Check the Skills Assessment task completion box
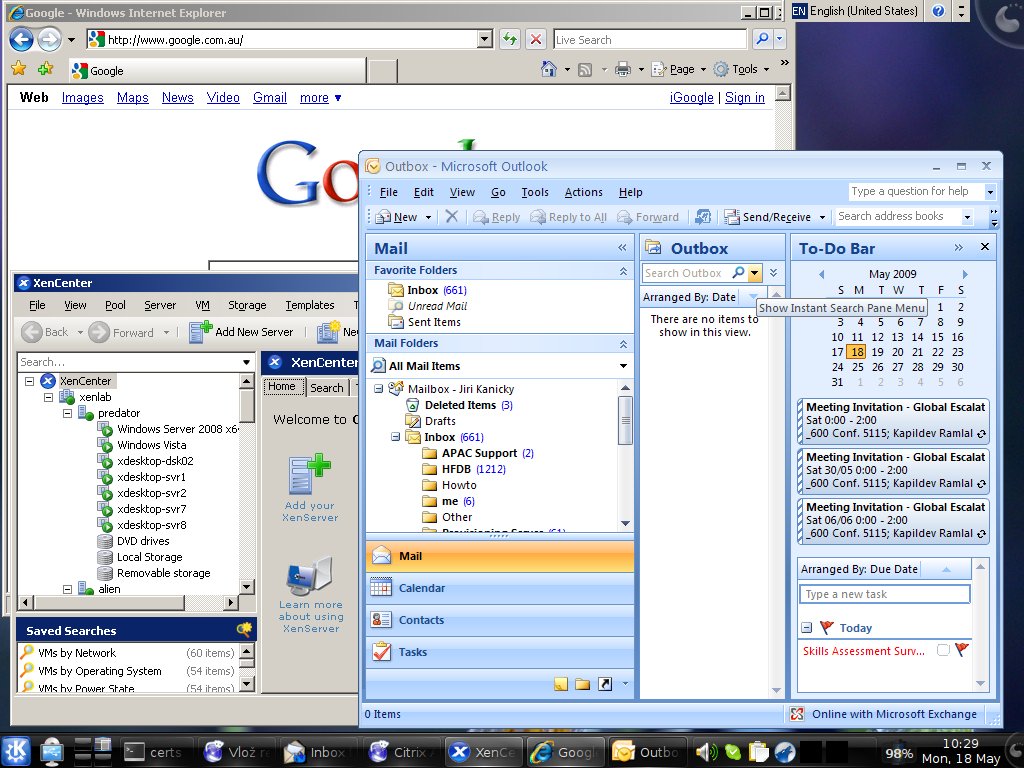The image size is (1024, 768). coord(942,650)
